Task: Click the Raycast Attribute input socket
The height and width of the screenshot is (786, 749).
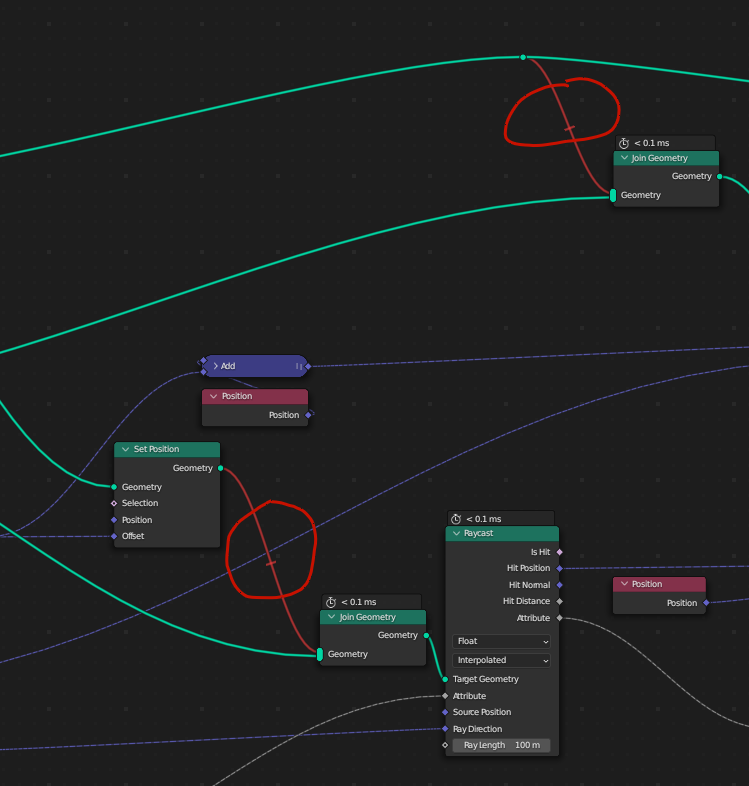Action: 445,696
